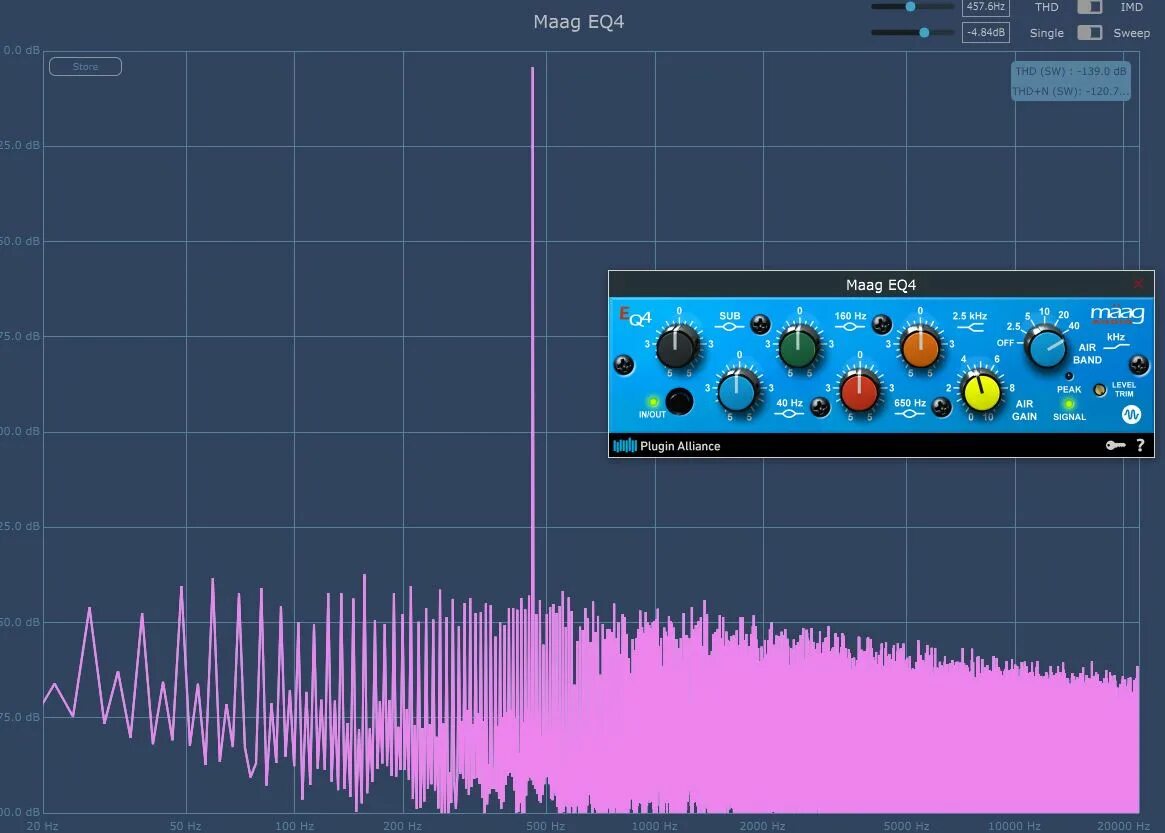
Task: Open the question mark help icon
Action: tap(1140, 445)
